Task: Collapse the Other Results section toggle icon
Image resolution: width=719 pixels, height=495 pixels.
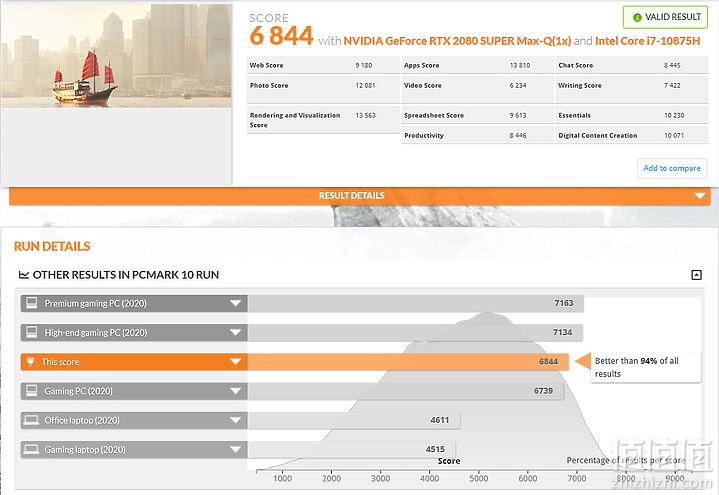Action: [696, 275]
